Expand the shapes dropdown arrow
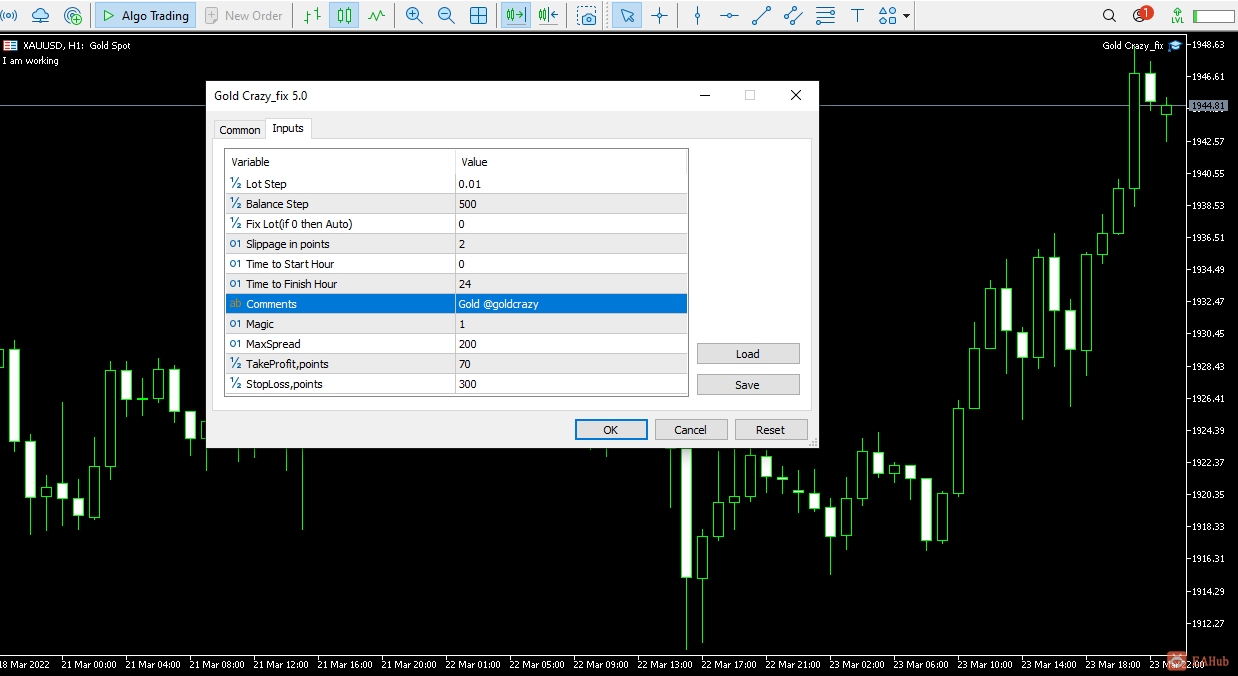This screenshot has height=676, width=1238. pos(906,16)
